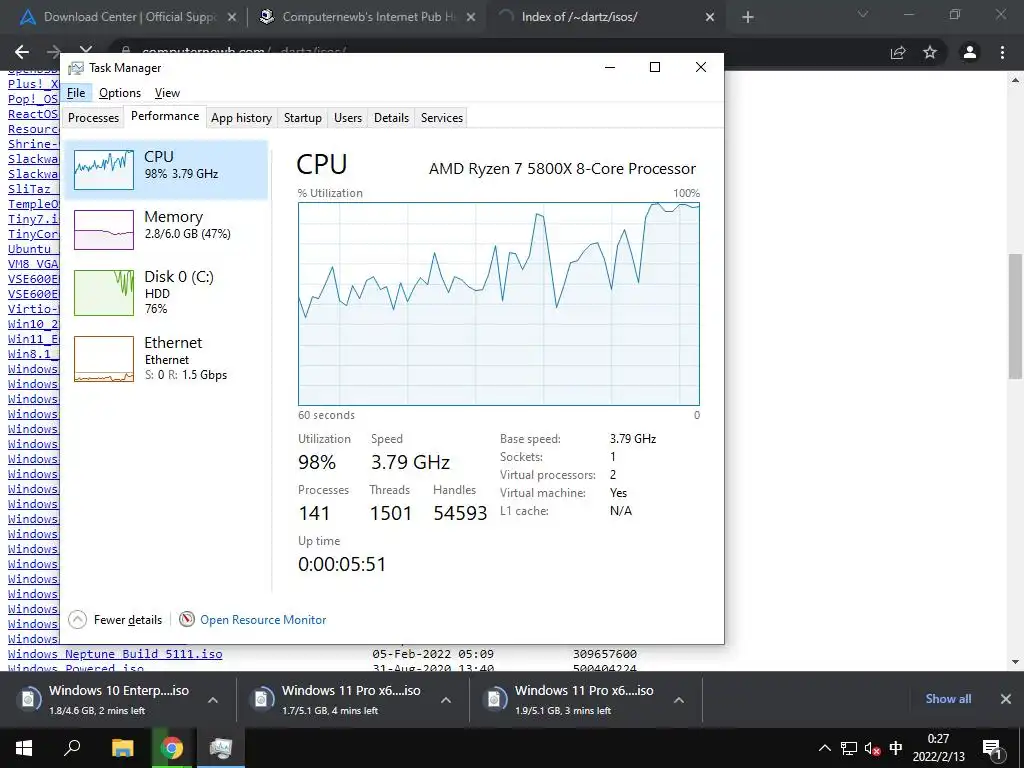Click the network tray icon
This screenshot has width=1024, height=768.
[x=848, y=748]
